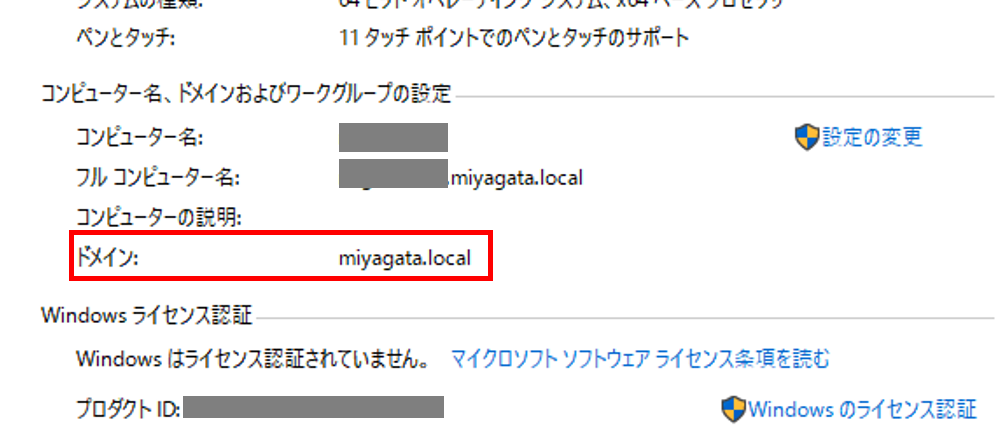Click the shield icon beside 設定の変更
This screenshot has height=439, width=1008.
(x=807, y=137)
